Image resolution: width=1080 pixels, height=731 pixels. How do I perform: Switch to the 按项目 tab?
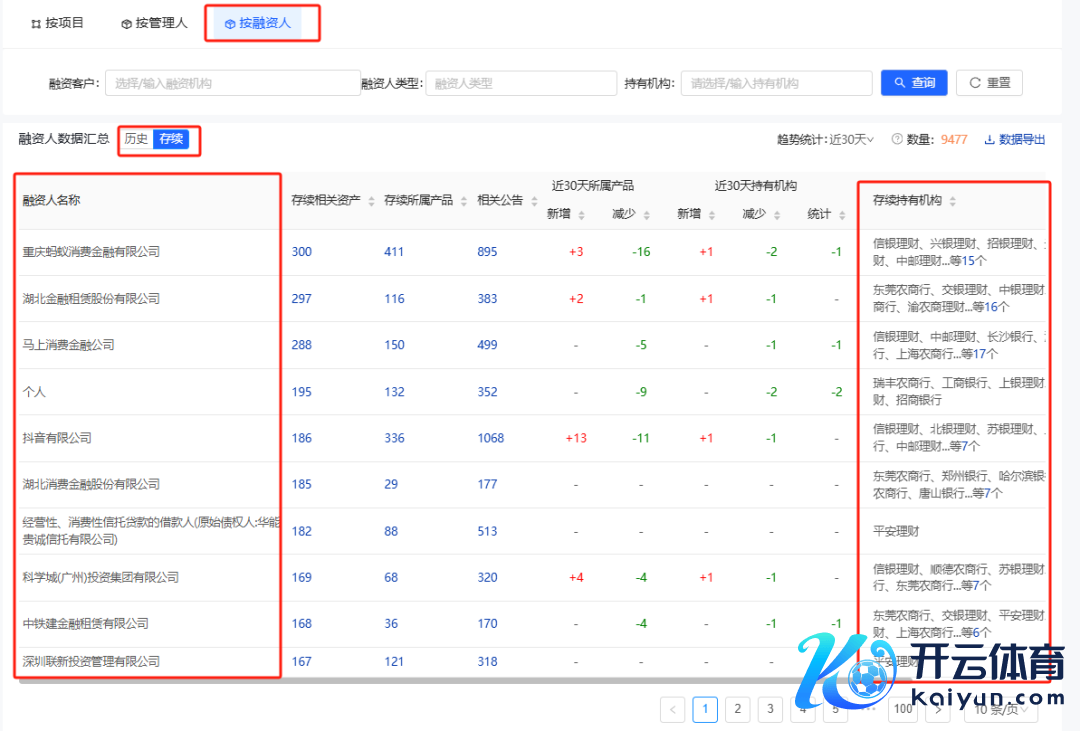click(58, 23)
